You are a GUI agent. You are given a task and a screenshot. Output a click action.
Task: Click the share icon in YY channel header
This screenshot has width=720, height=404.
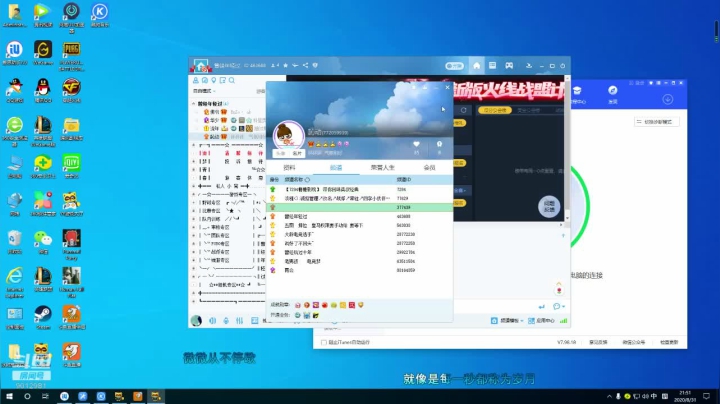[x=305, y=65]
